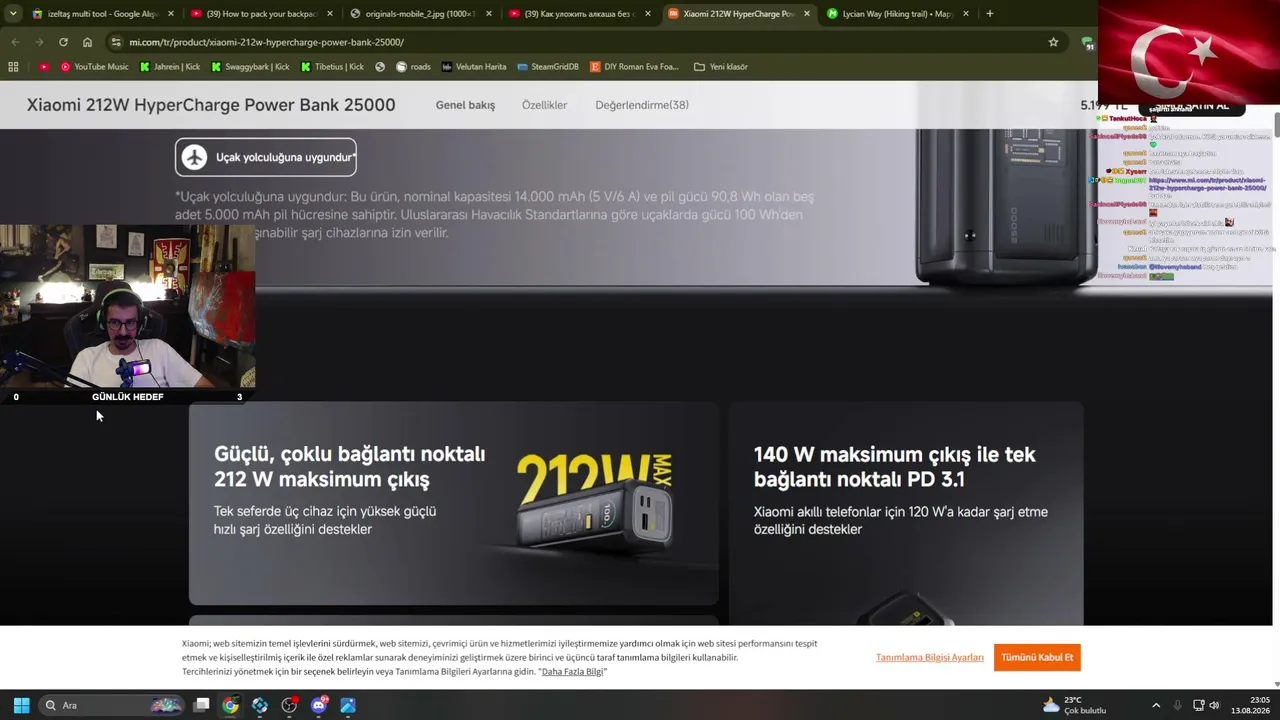The width and height of the screenshot is (1280, 720).
Task: Select the Özellikler section tab
Action: pos(544,105)
